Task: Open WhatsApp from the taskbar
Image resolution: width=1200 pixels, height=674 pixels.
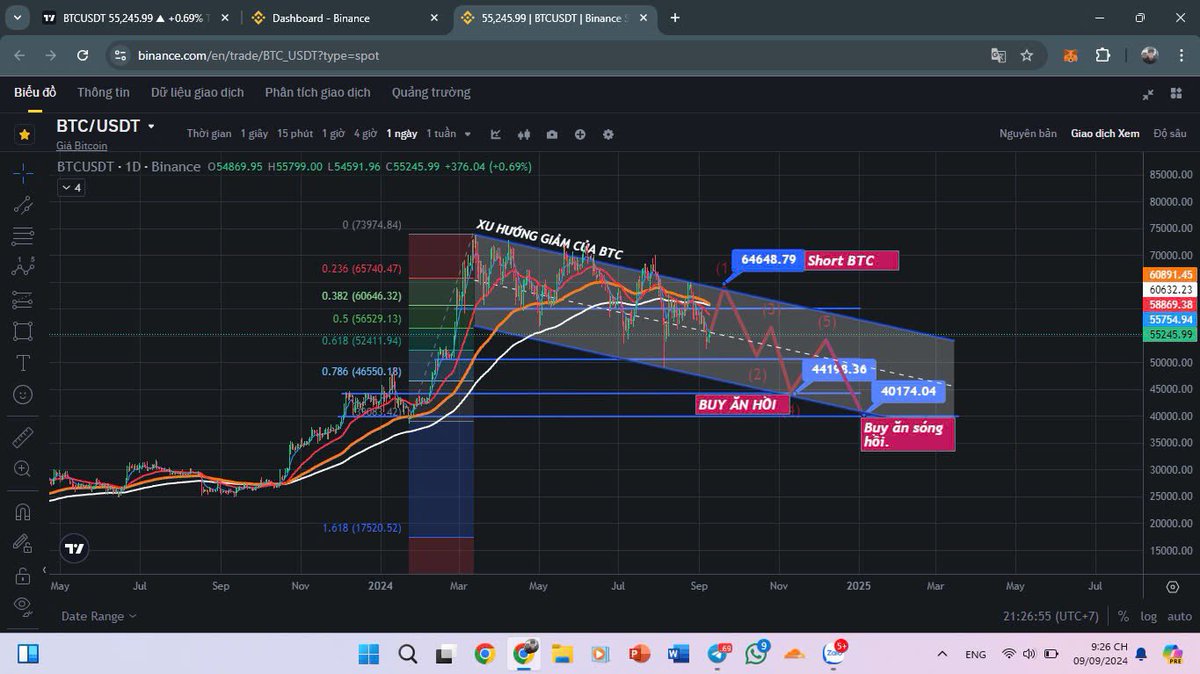Action: tap(757, 654)
